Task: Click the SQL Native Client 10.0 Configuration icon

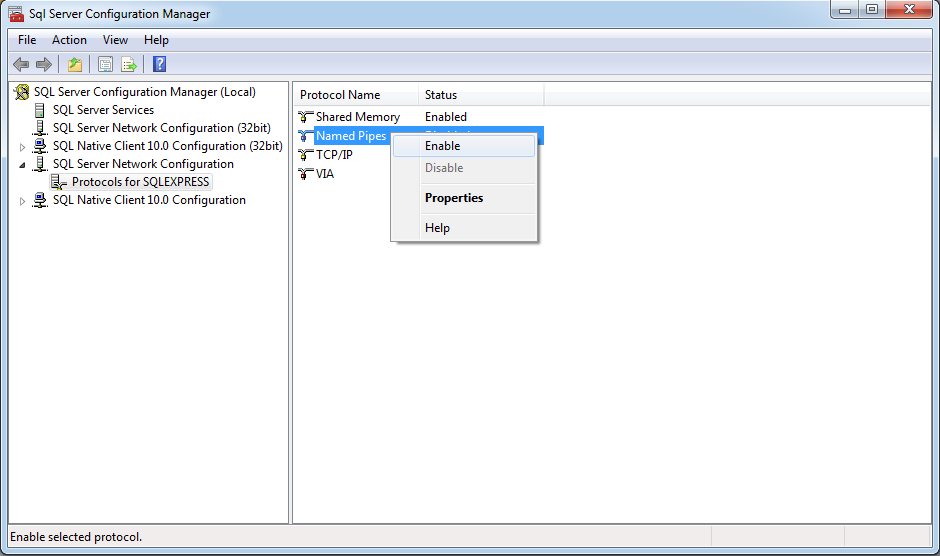Action: (40, 200)
